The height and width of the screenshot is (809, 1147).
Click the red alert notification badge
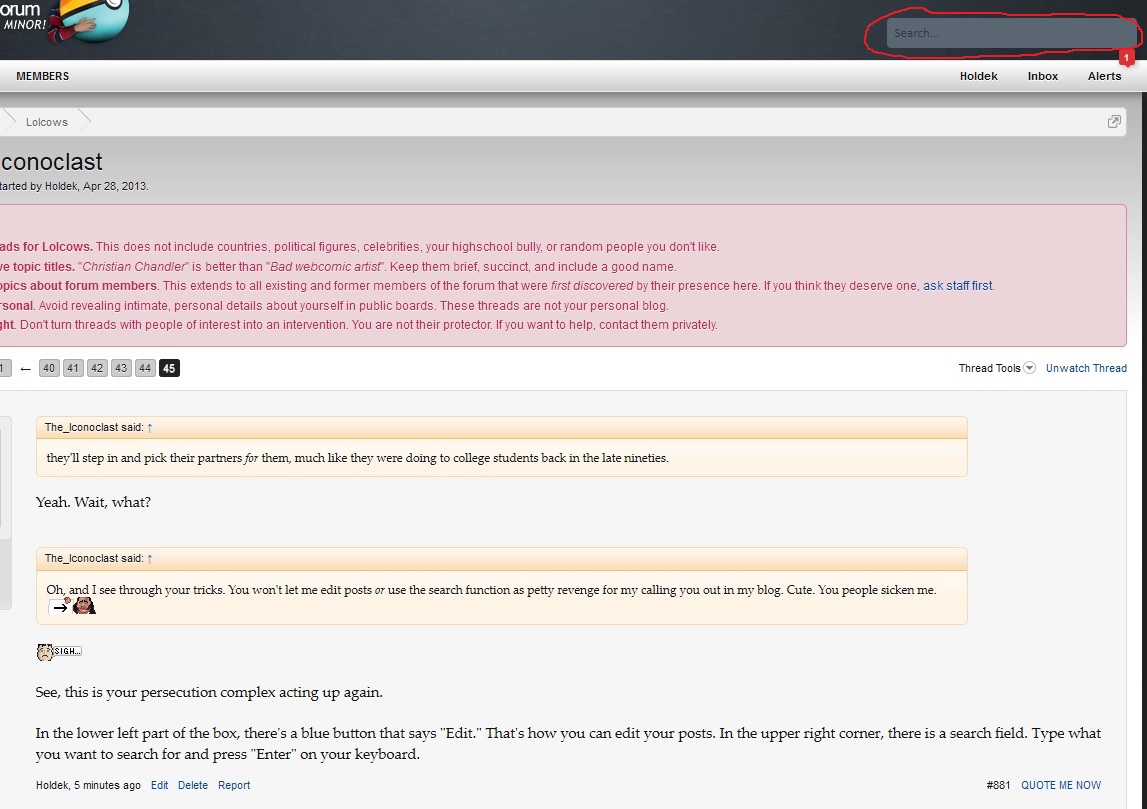coord(1127,57)
